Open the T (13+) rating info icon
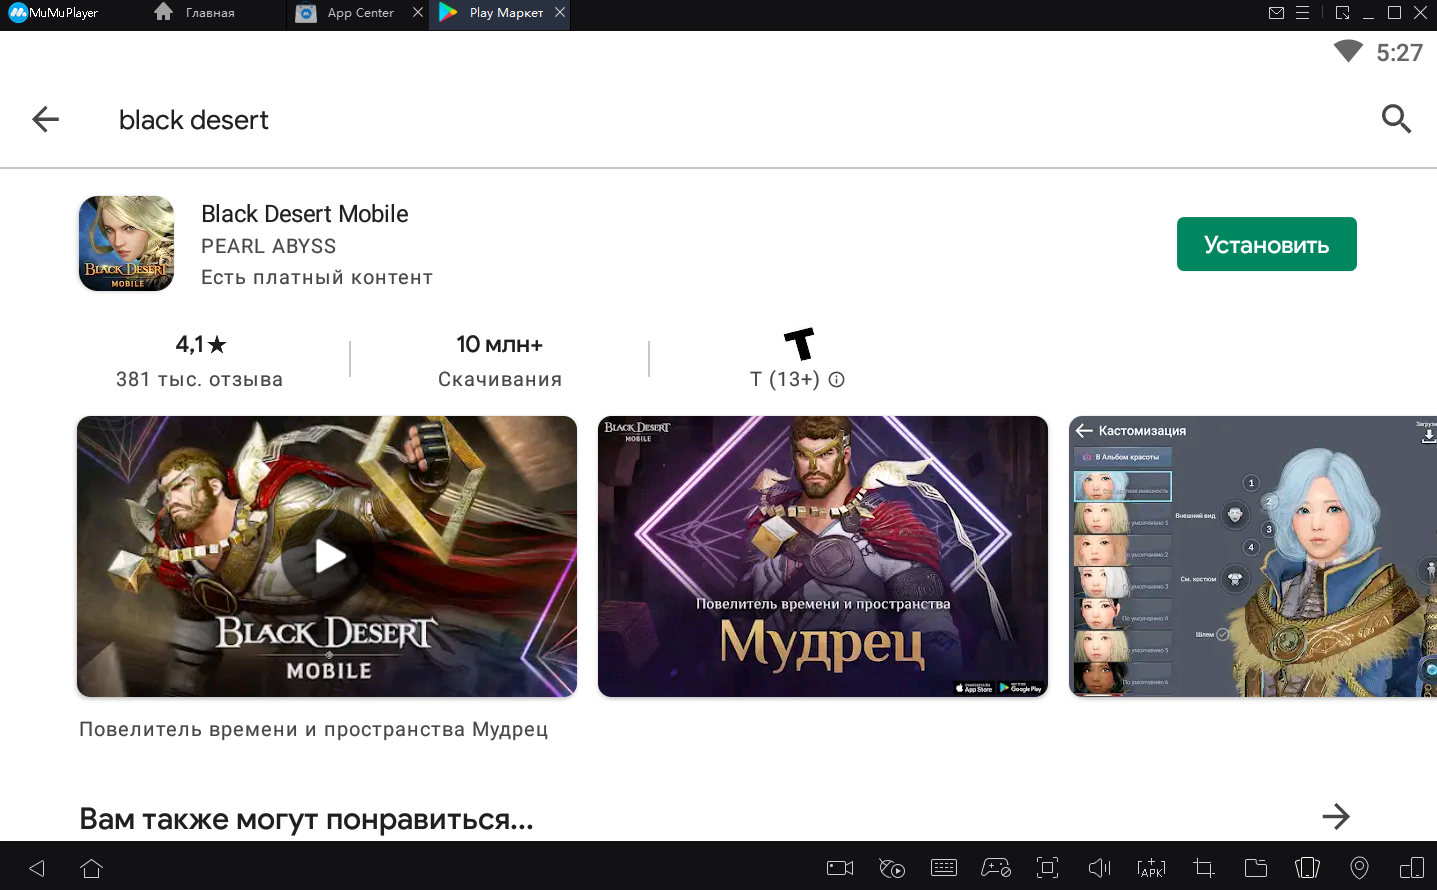The height and width of the screenshot is (890, 1437). (837, 380)
